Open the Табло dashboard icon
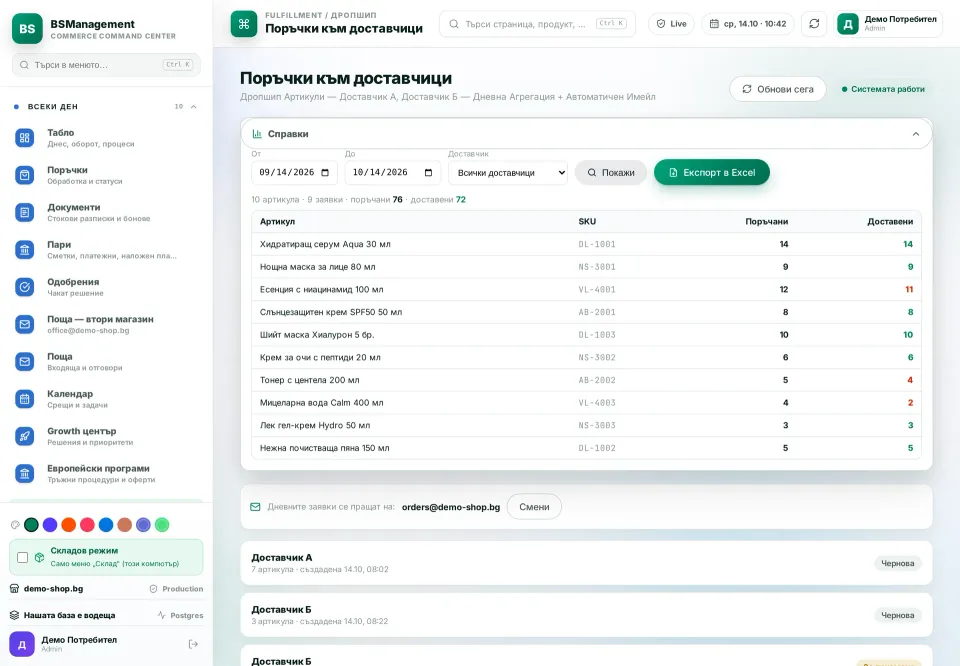The width and height of the screenshot is (960, 666). point(24,138)
